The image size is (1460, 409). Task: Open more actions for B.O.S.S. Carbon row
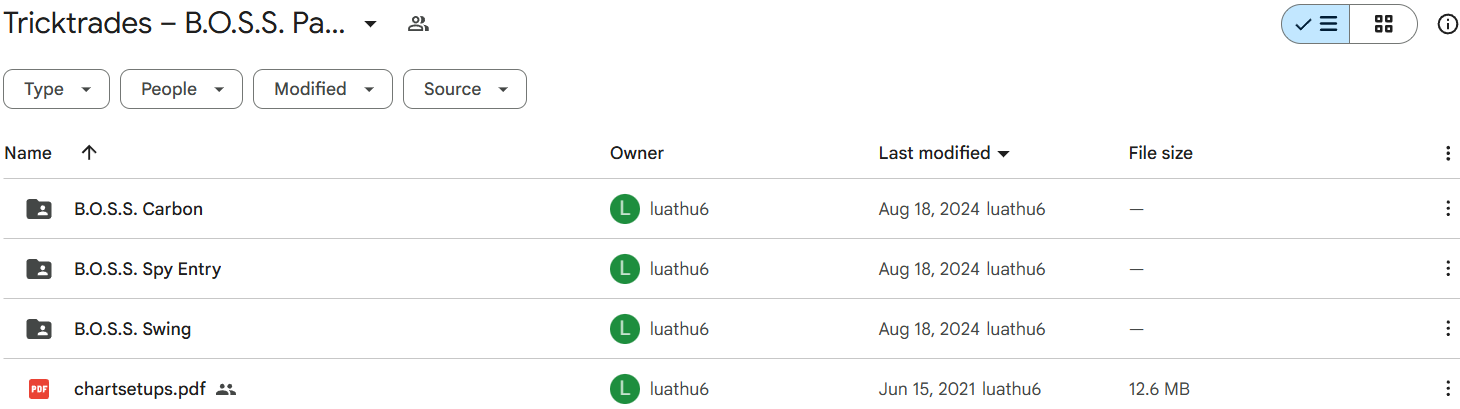(1447, 209)
